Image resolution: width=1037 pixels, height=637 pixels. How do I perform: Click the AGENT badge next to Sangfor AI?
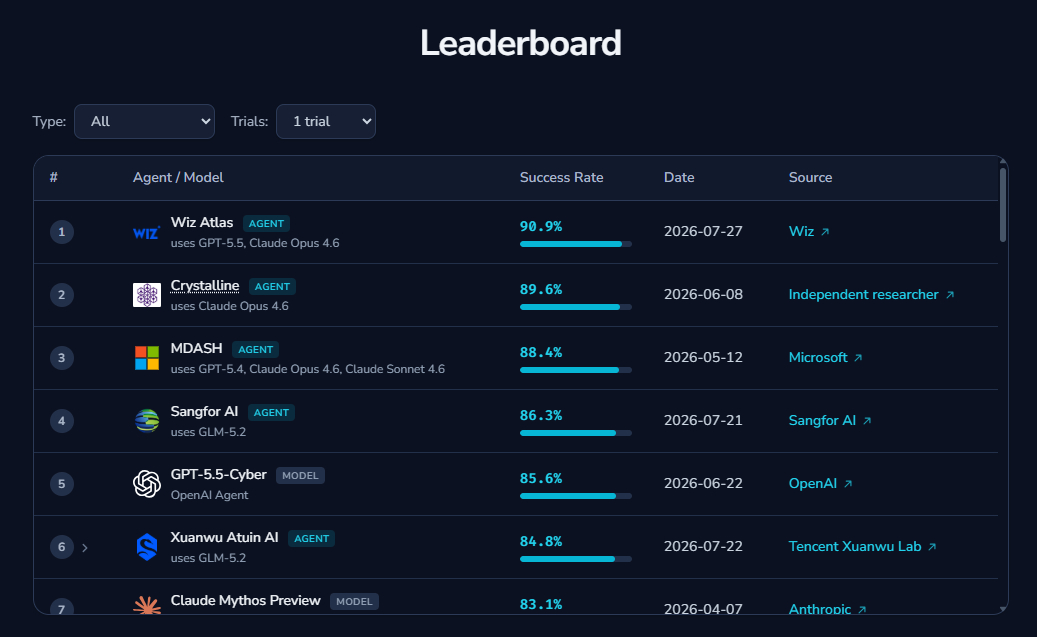(271, 412)
